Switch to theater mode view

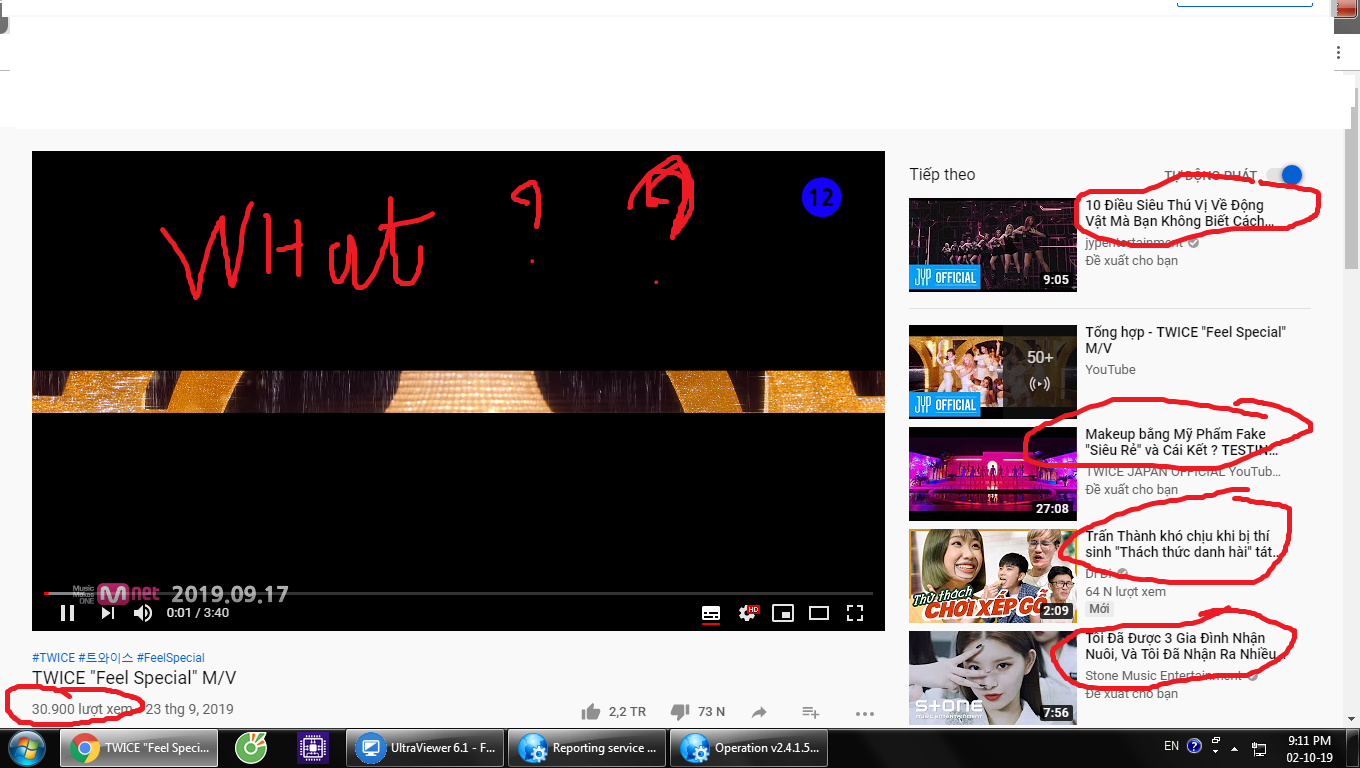[819, 613]
